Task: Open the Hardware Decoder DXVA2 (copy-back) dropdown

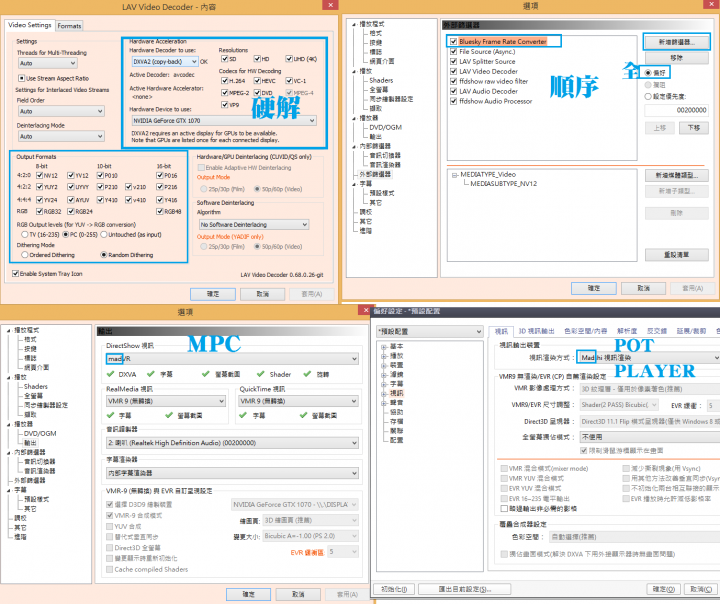Action: tap(165, 62)
